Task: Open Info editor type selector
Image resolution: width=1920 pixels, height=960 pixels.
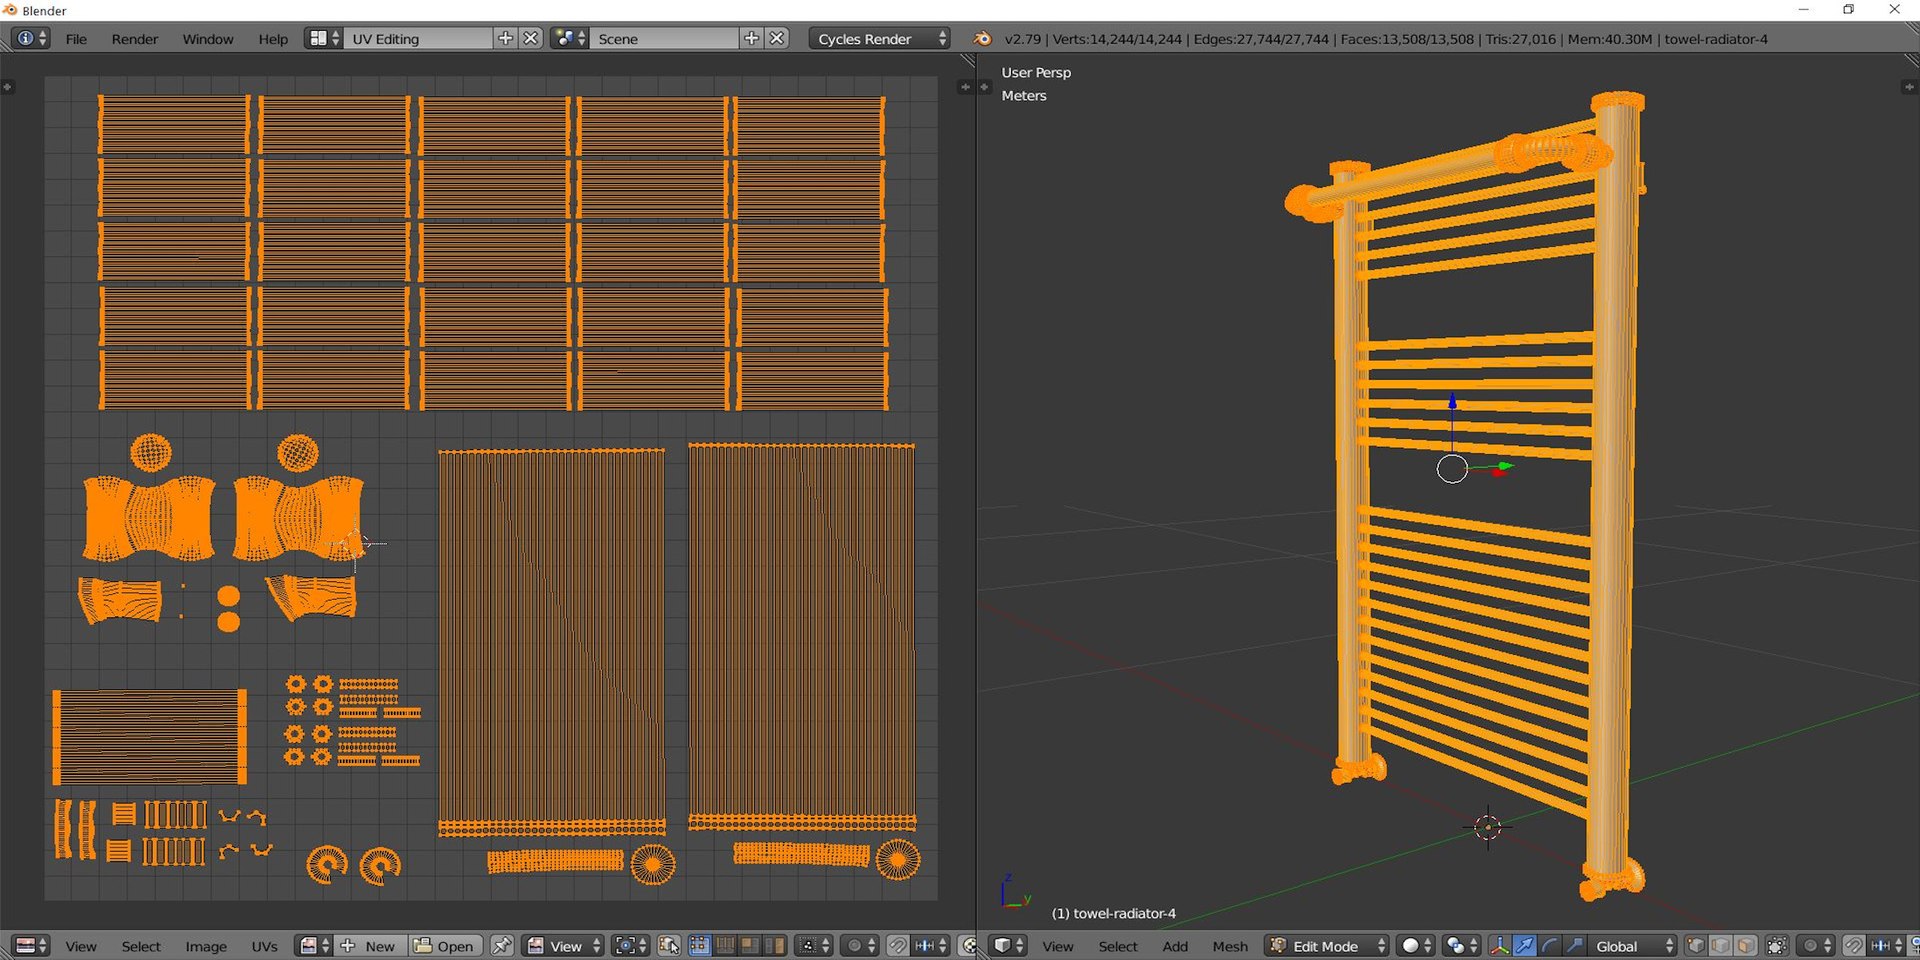Action: (x=30, y=38)
